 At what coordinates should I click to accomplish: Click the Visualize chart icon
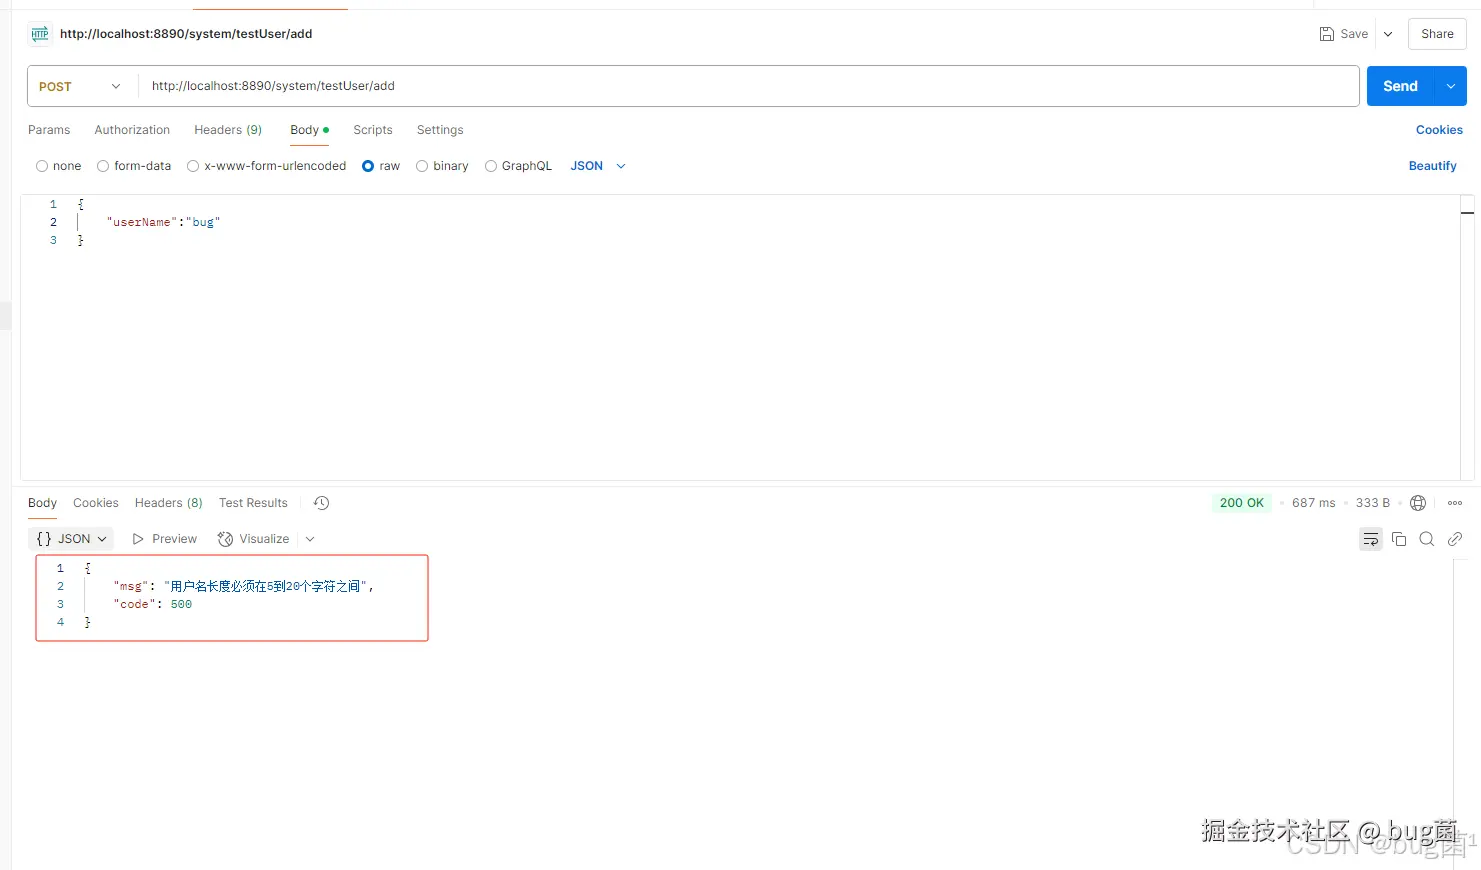point(225,539)
